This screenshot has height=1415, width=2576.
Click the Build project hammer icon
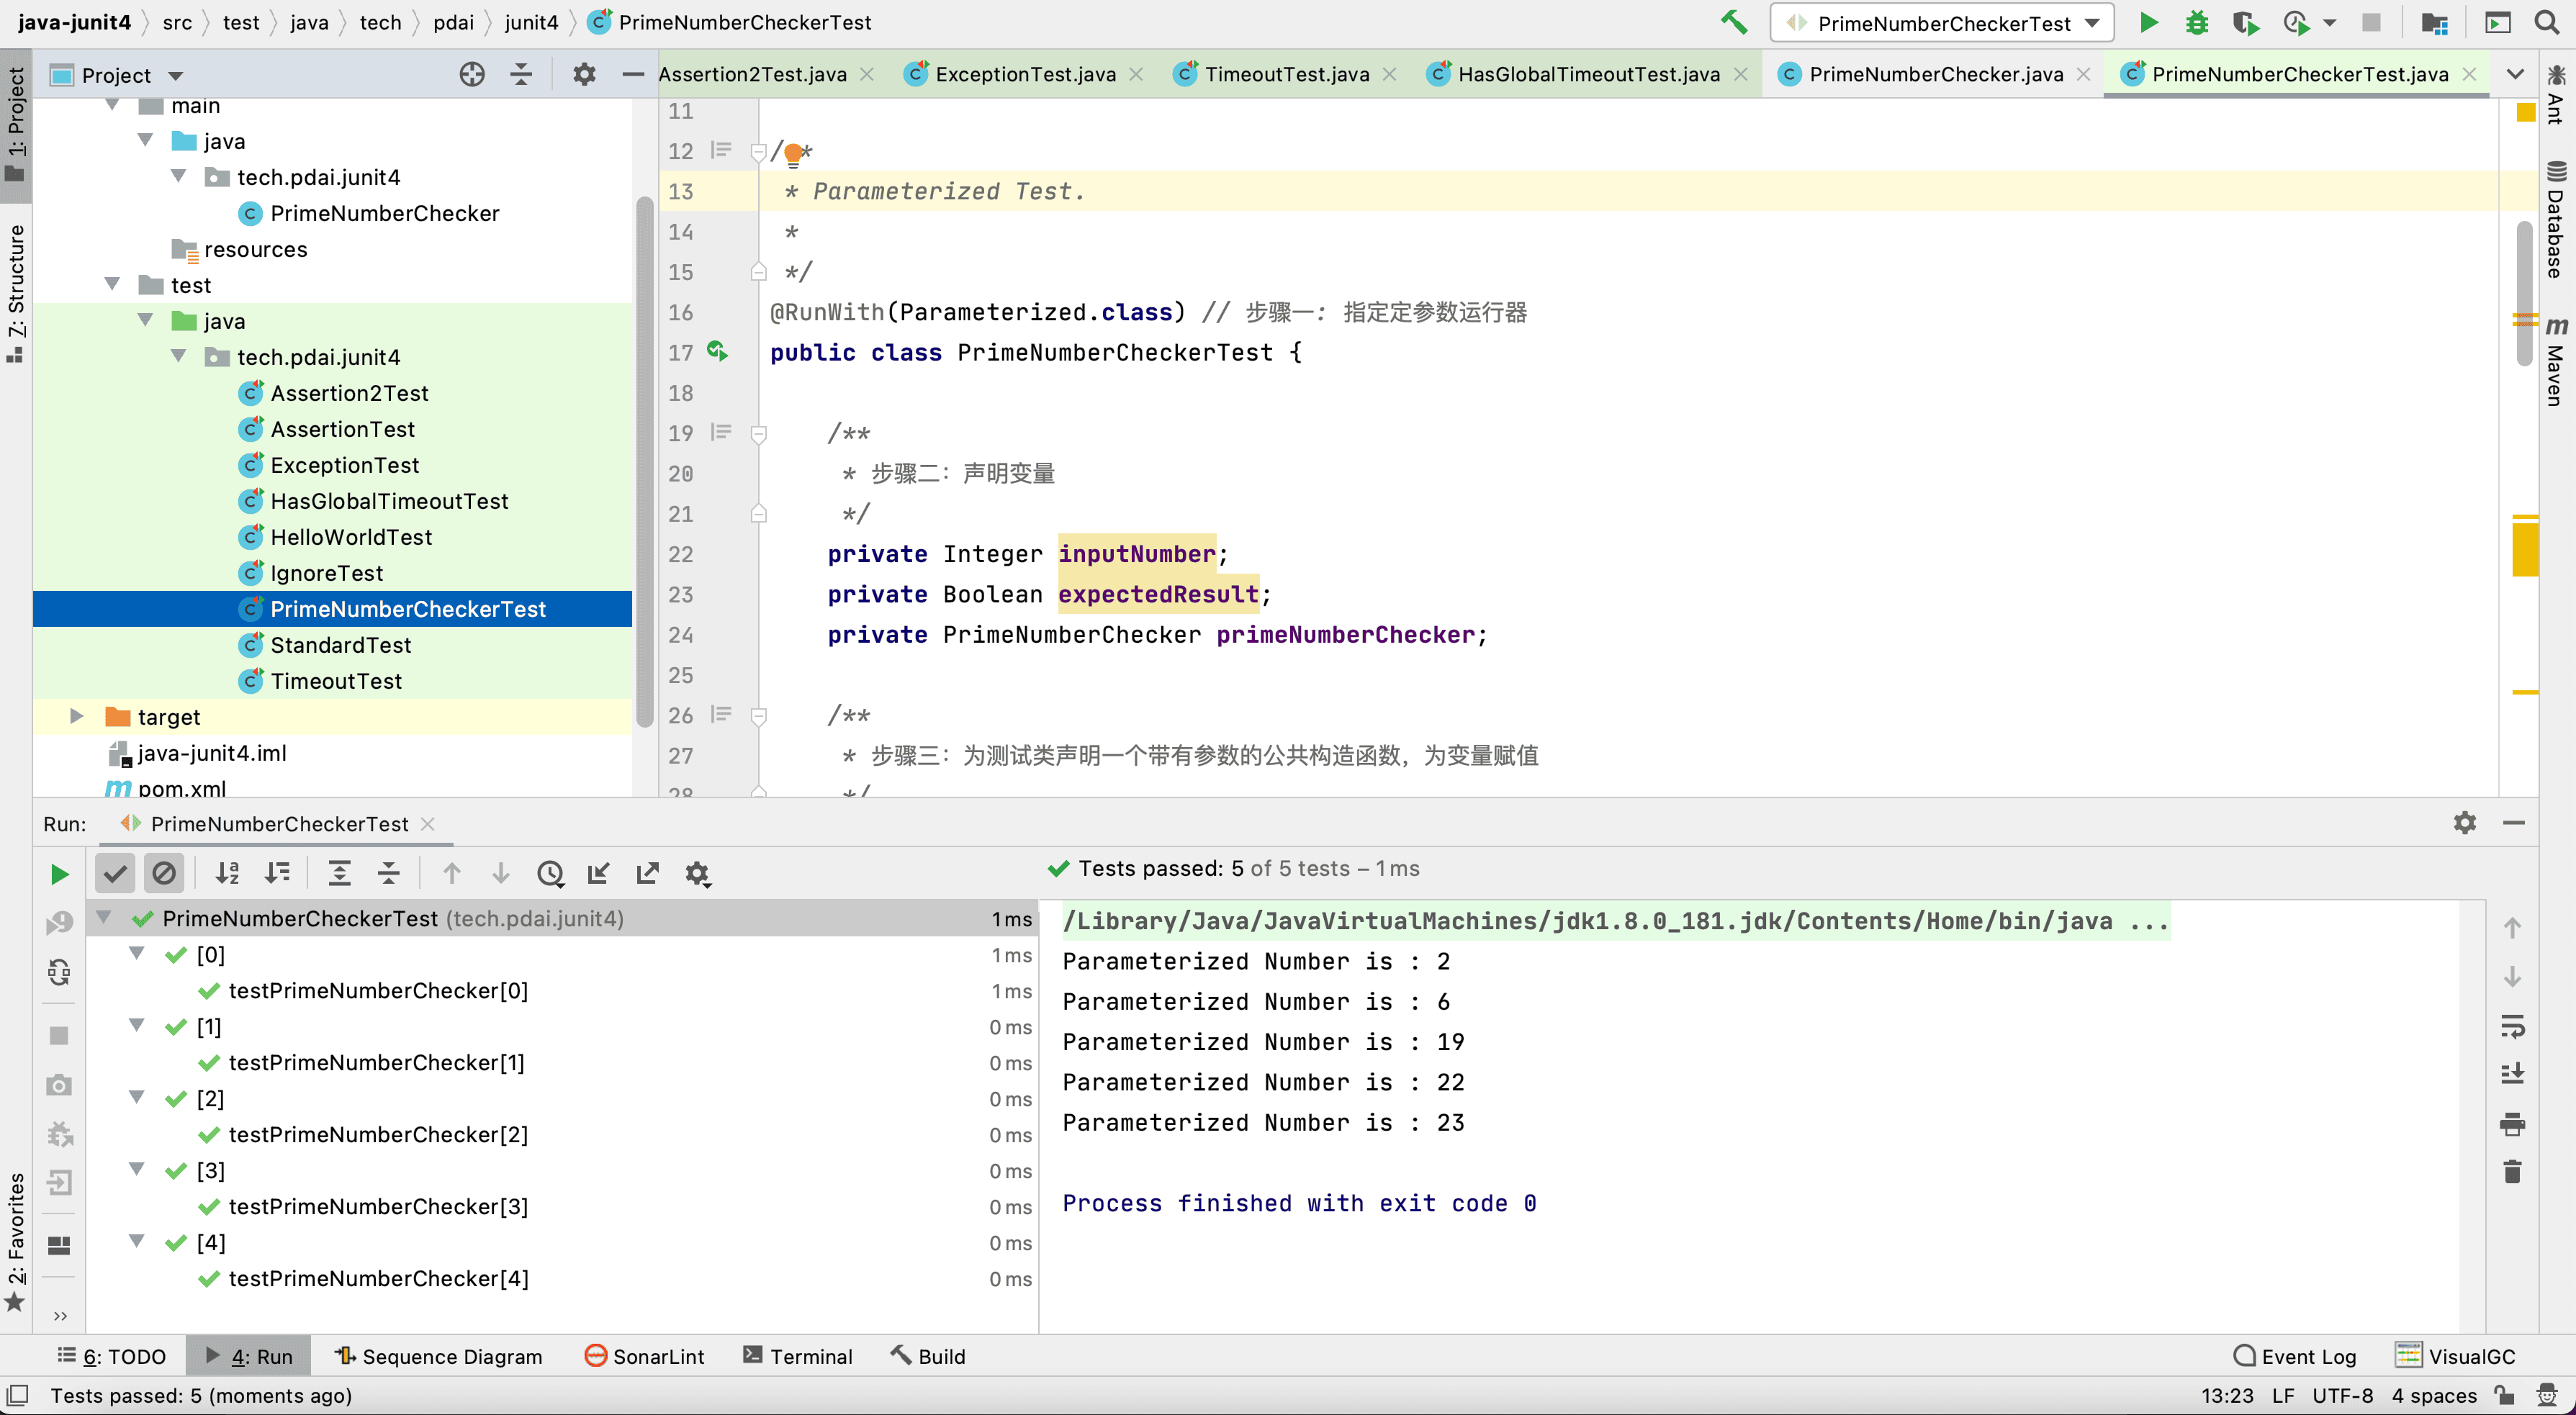tap(1733, 22)
